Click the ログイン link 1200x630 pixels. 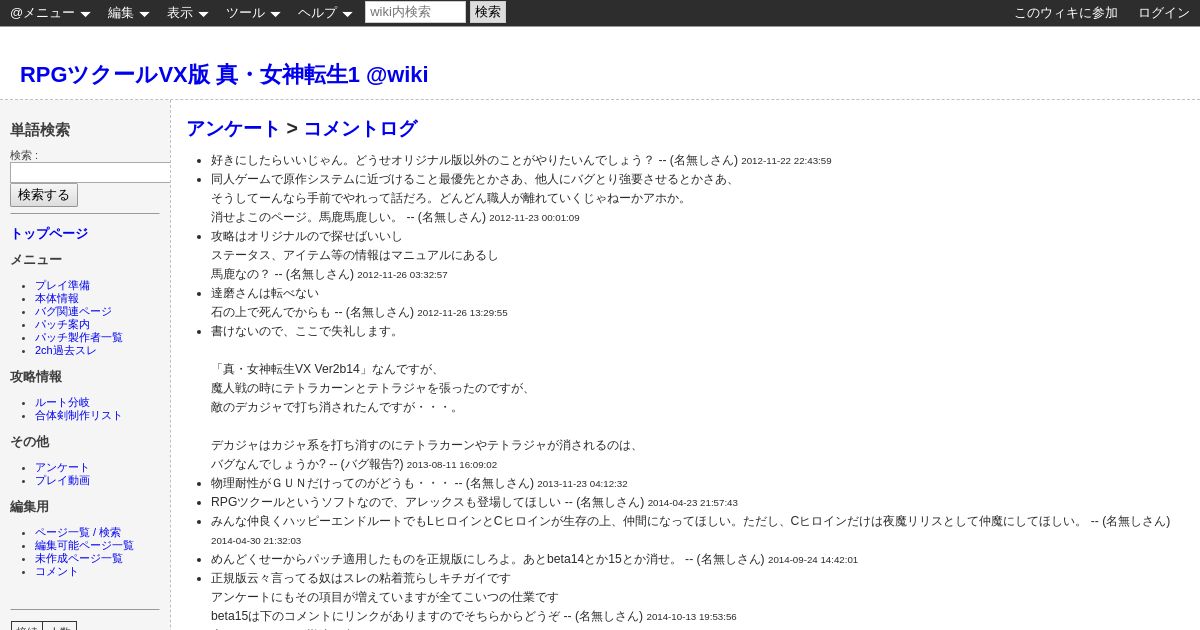pyautogui.click(x=1164, y=13)
